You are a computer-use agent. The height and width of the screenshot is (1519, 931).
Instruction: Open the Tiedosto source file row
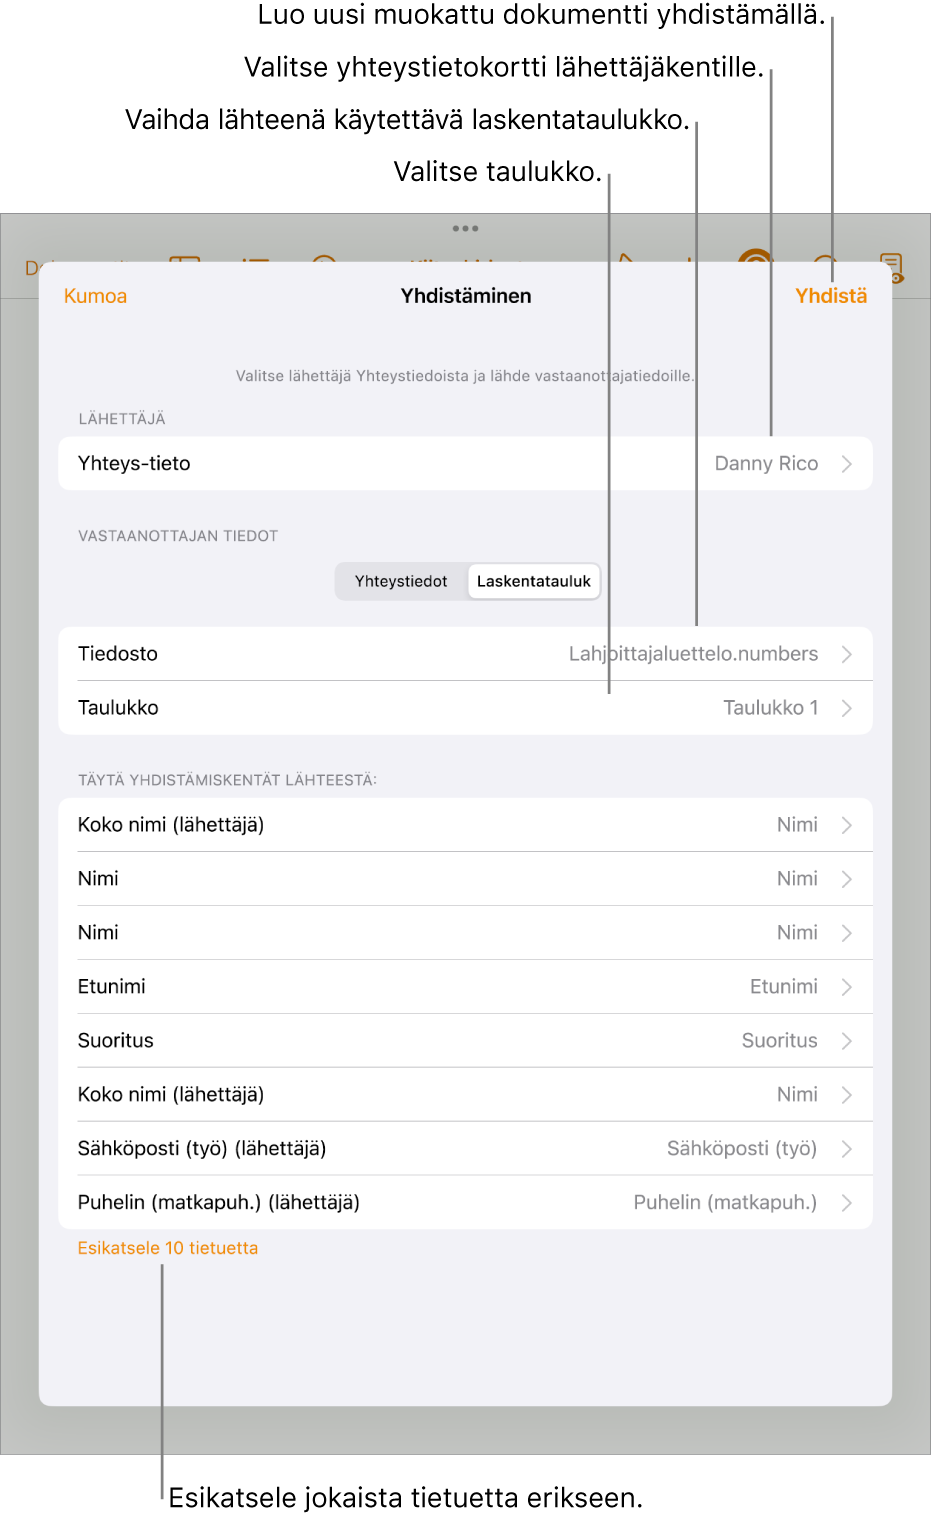click(x=465, y=654)
